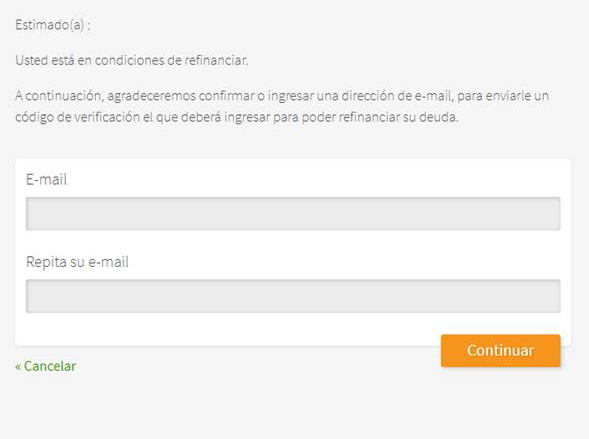Image resolution: width=589 pixels, height=439 pixels.
Task: Click the 'Usted está en condiciones de refinanciar' sentence
Action: coord(131,60)
